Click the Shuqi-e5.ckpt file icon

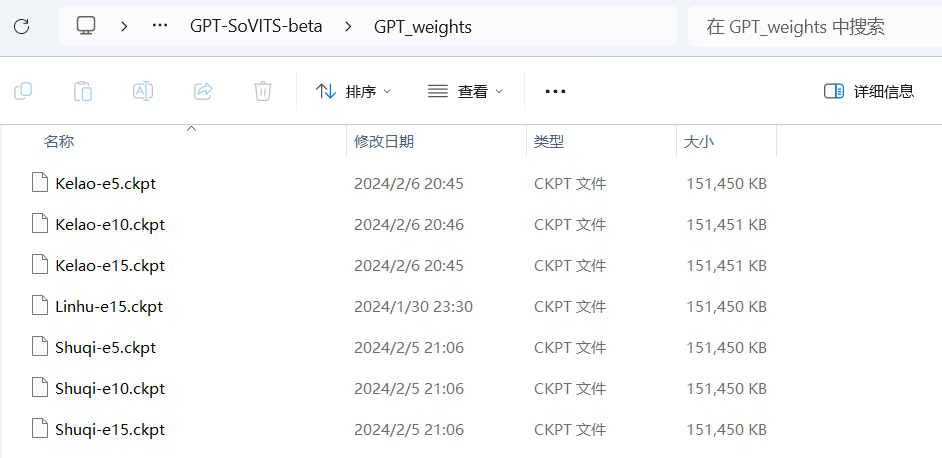(x=40, y=347)
